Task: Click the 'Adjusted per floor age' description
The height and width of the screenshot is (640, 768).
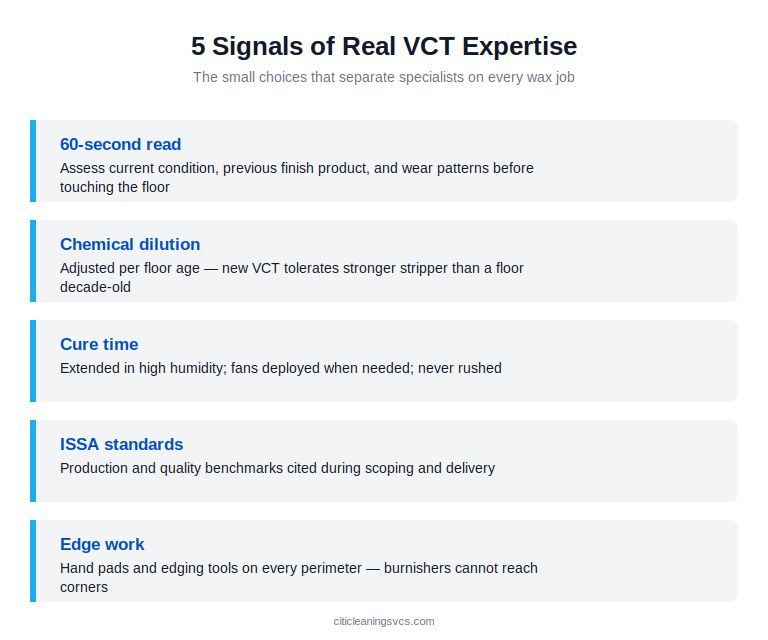Action: 292,277
